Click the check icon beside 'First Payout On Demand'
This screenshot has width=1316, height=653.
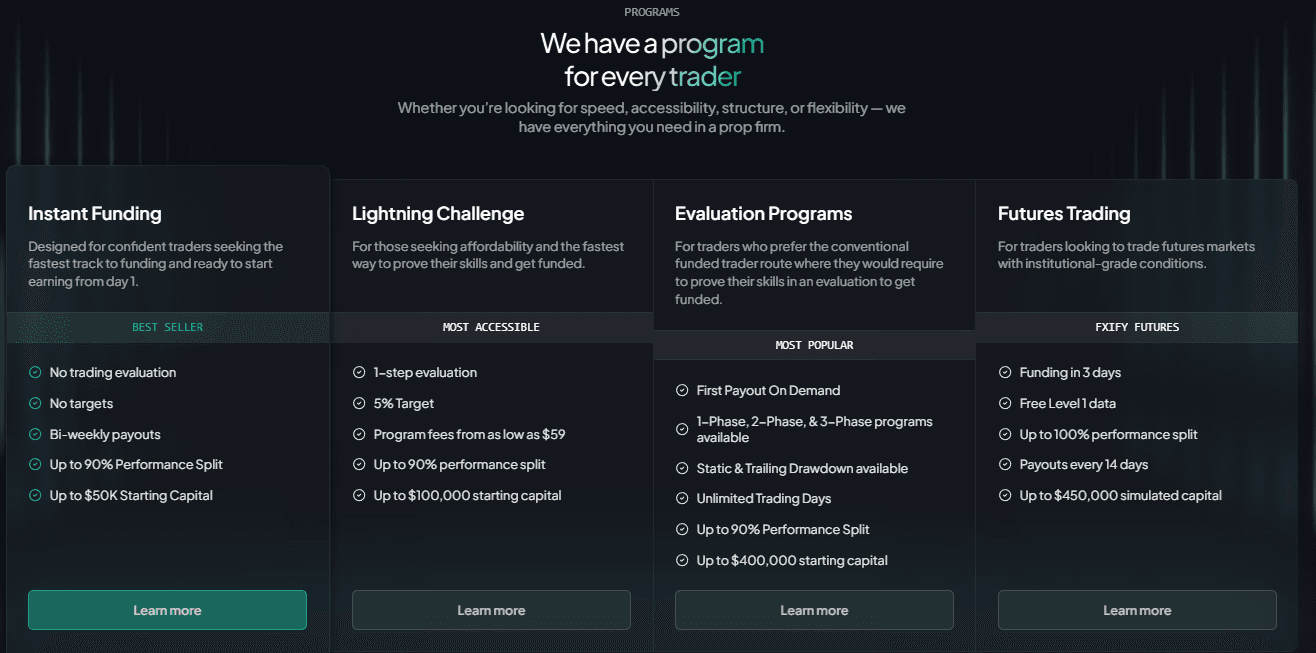(681, 390)
